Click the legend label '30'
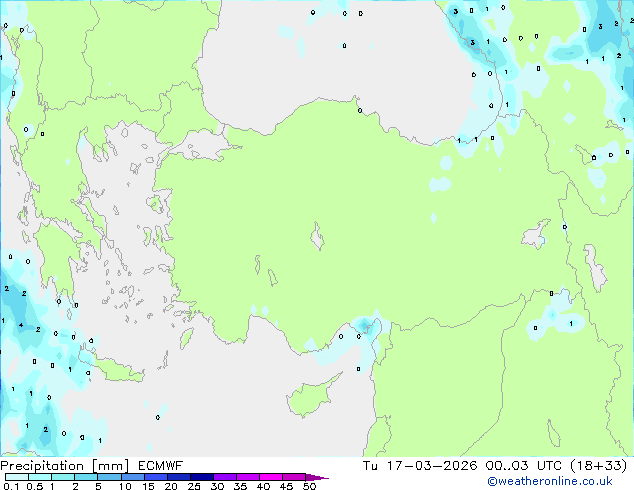The image size is (634, 490). click(x=217, y=486)
